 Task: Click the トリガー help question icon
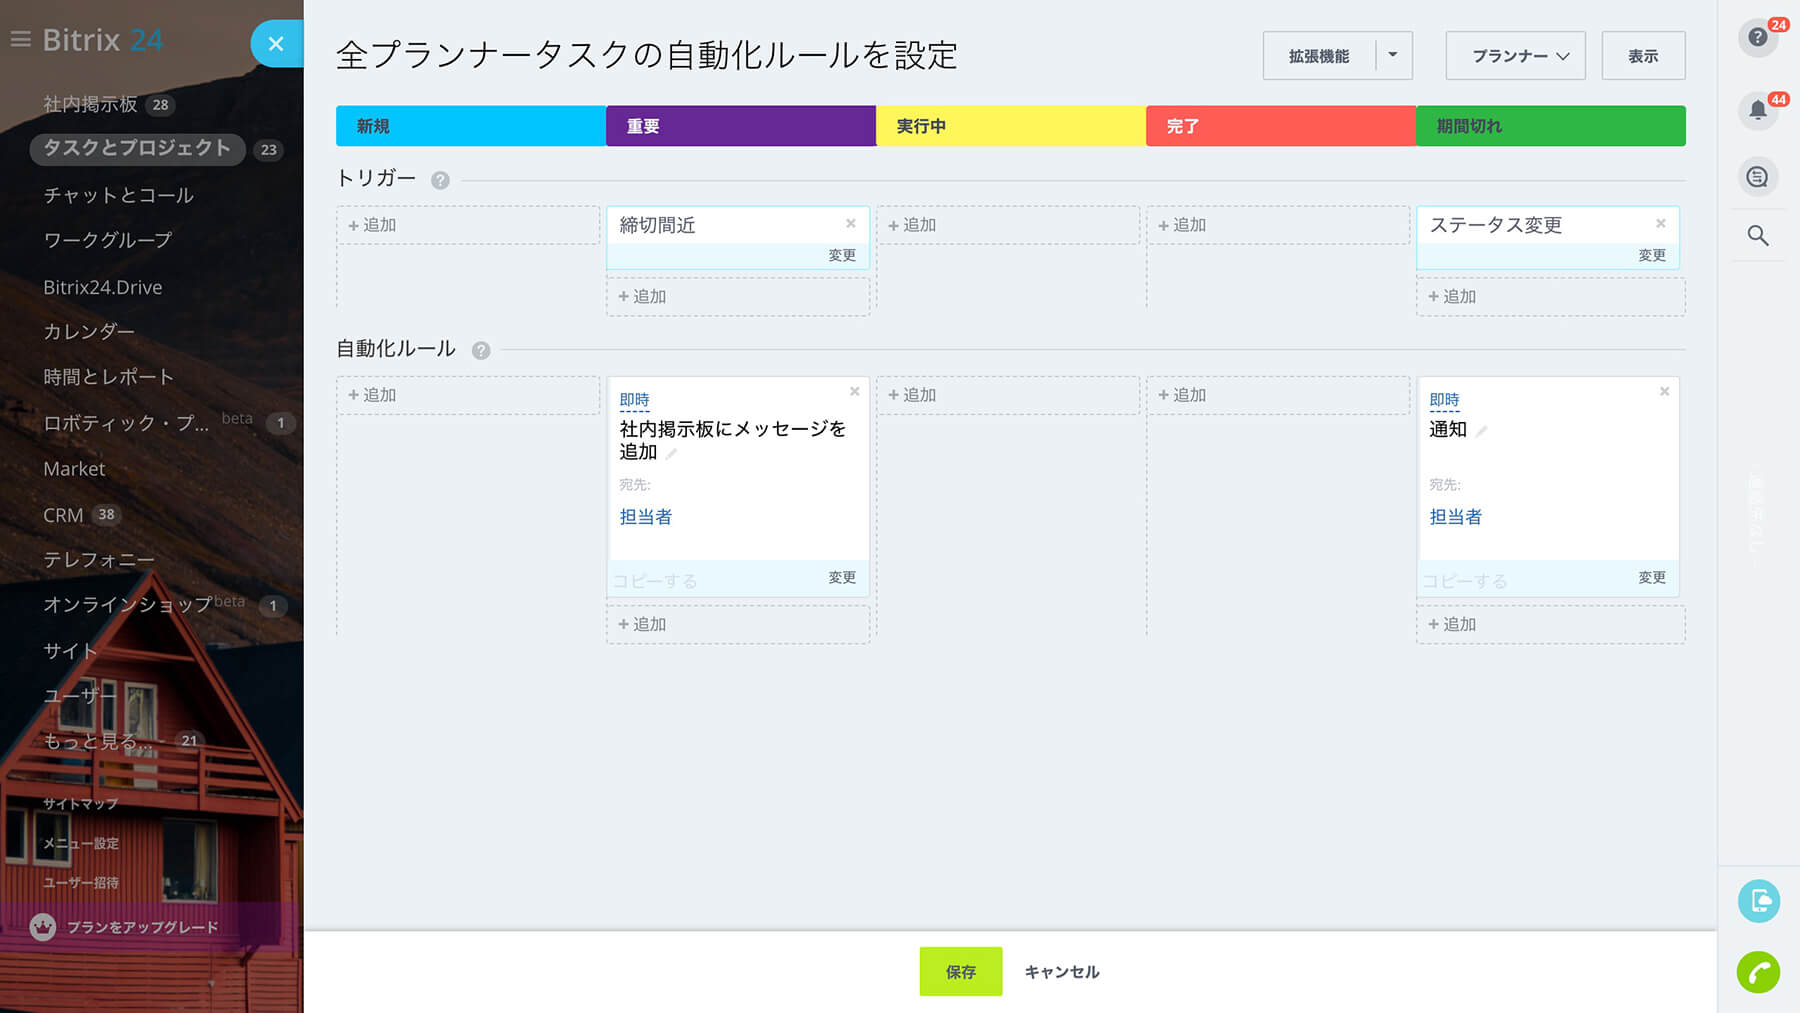440,180
